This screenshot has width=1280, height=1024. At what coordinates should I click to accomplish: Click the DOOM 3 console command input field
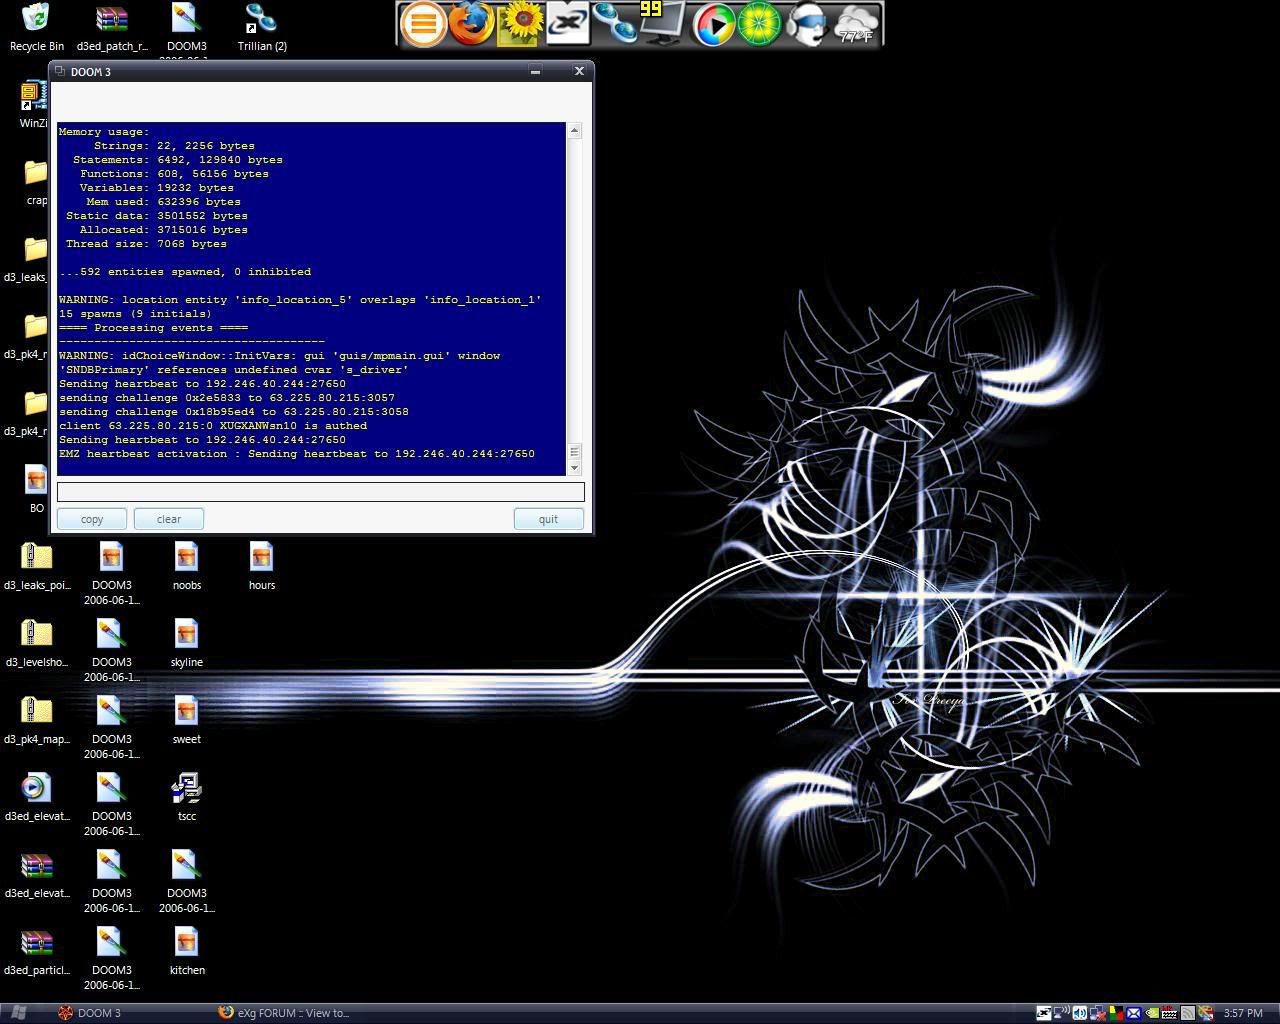click(321, 491)
